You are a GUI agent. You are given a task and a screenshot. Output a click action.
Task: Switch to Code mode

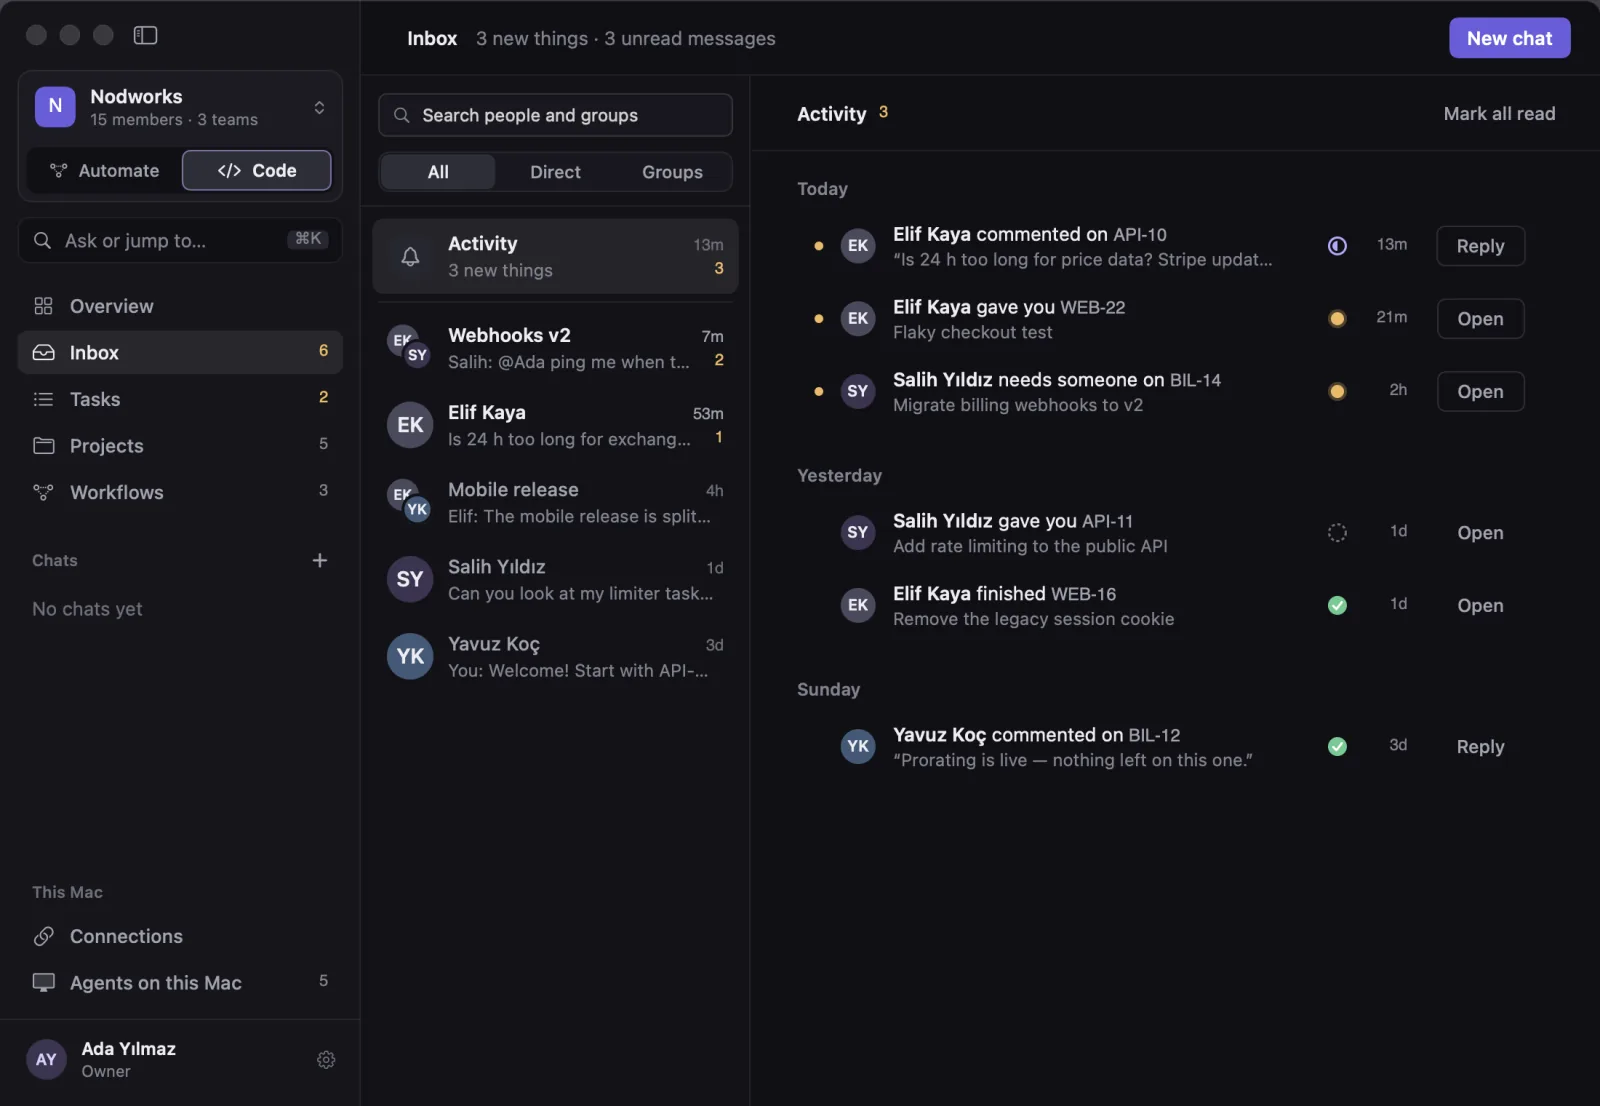point(257,171)
